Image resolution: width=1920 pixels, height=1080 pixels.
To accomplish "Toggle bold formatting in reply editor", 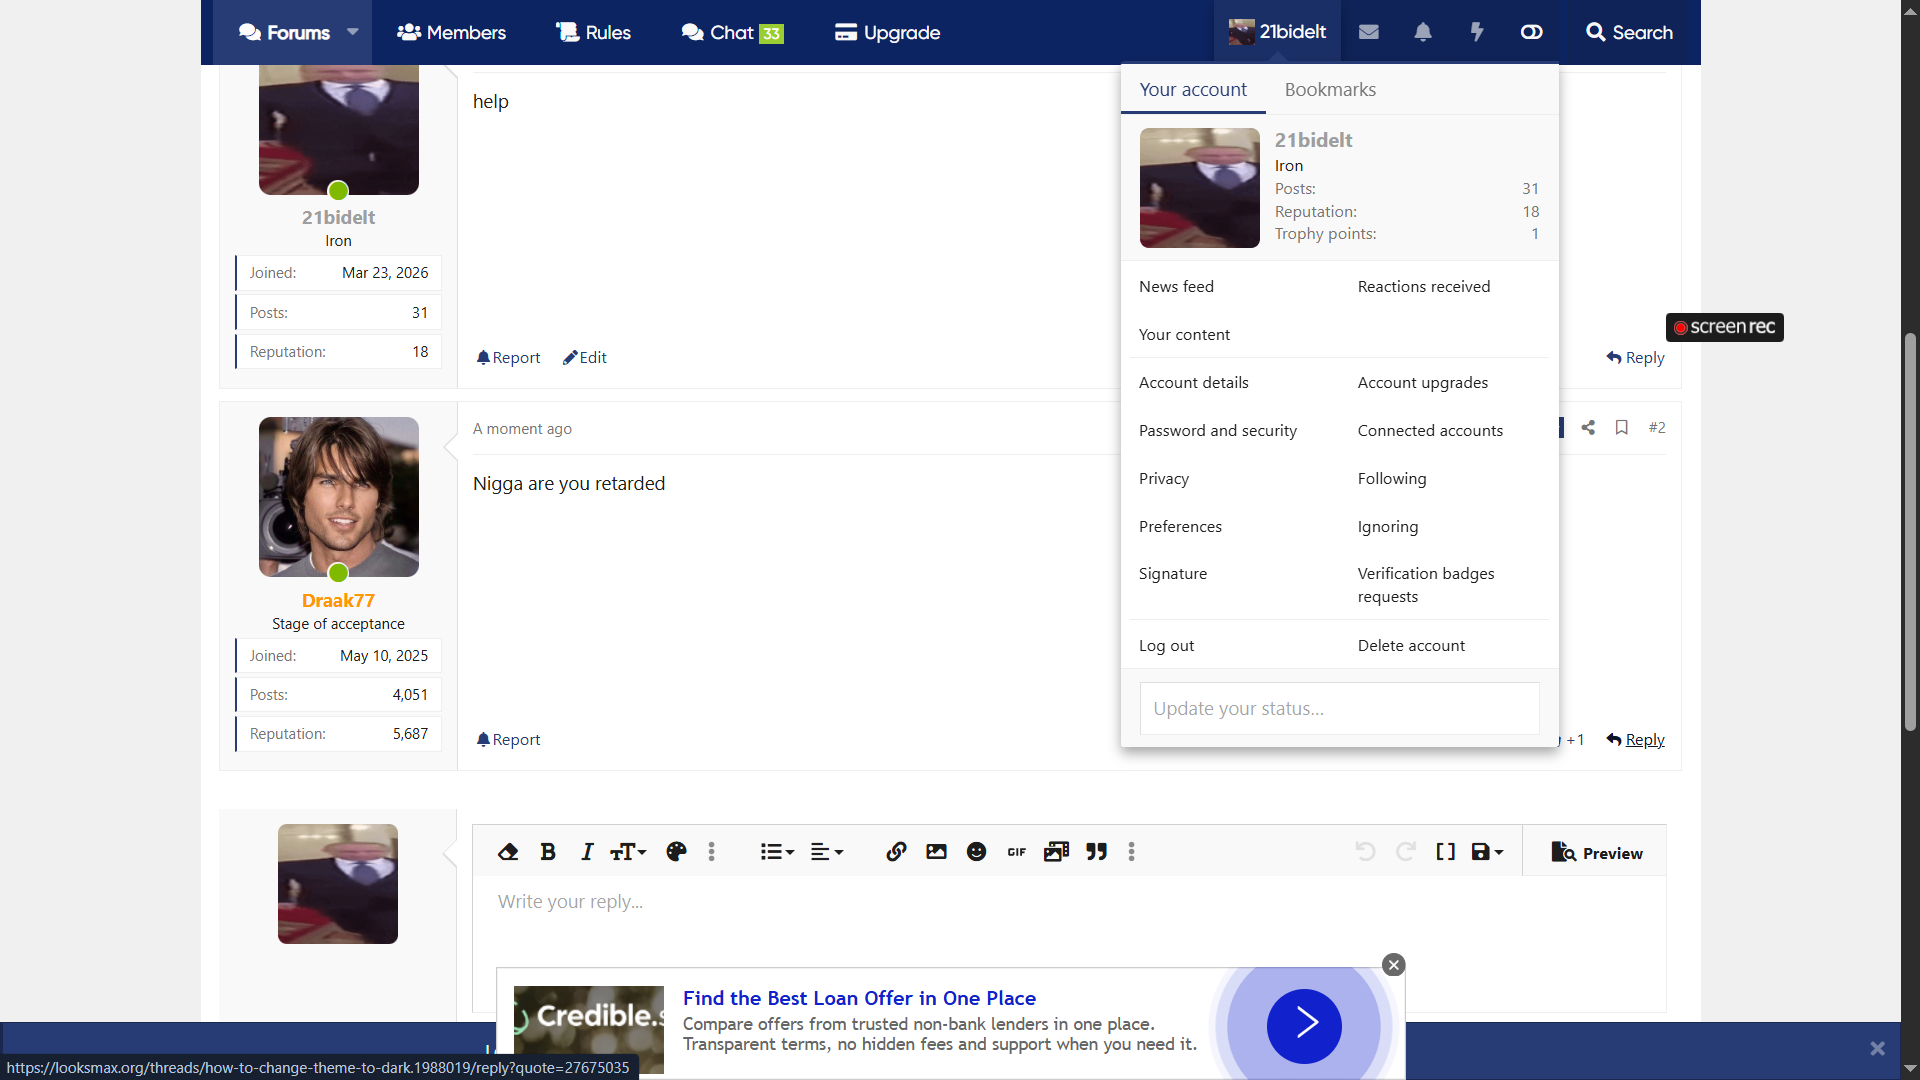I will click(x=548, y=852).
